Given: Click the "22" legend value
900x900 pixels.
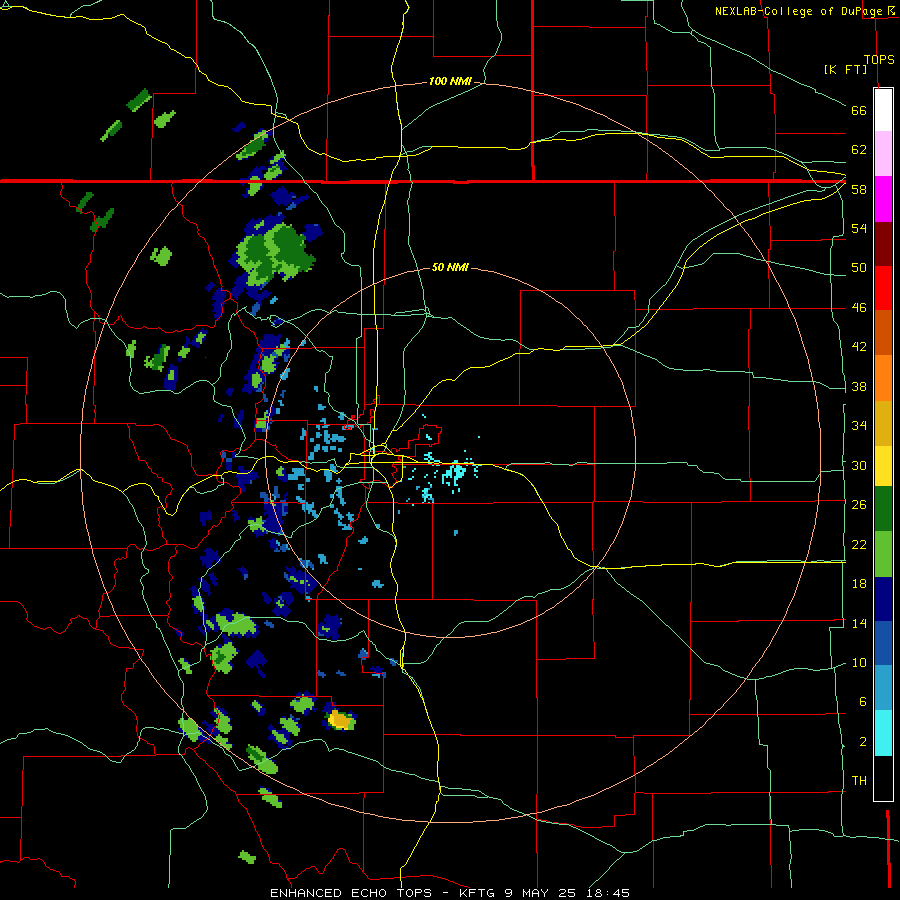Looking at the screenshot, I should click(859, 544).
